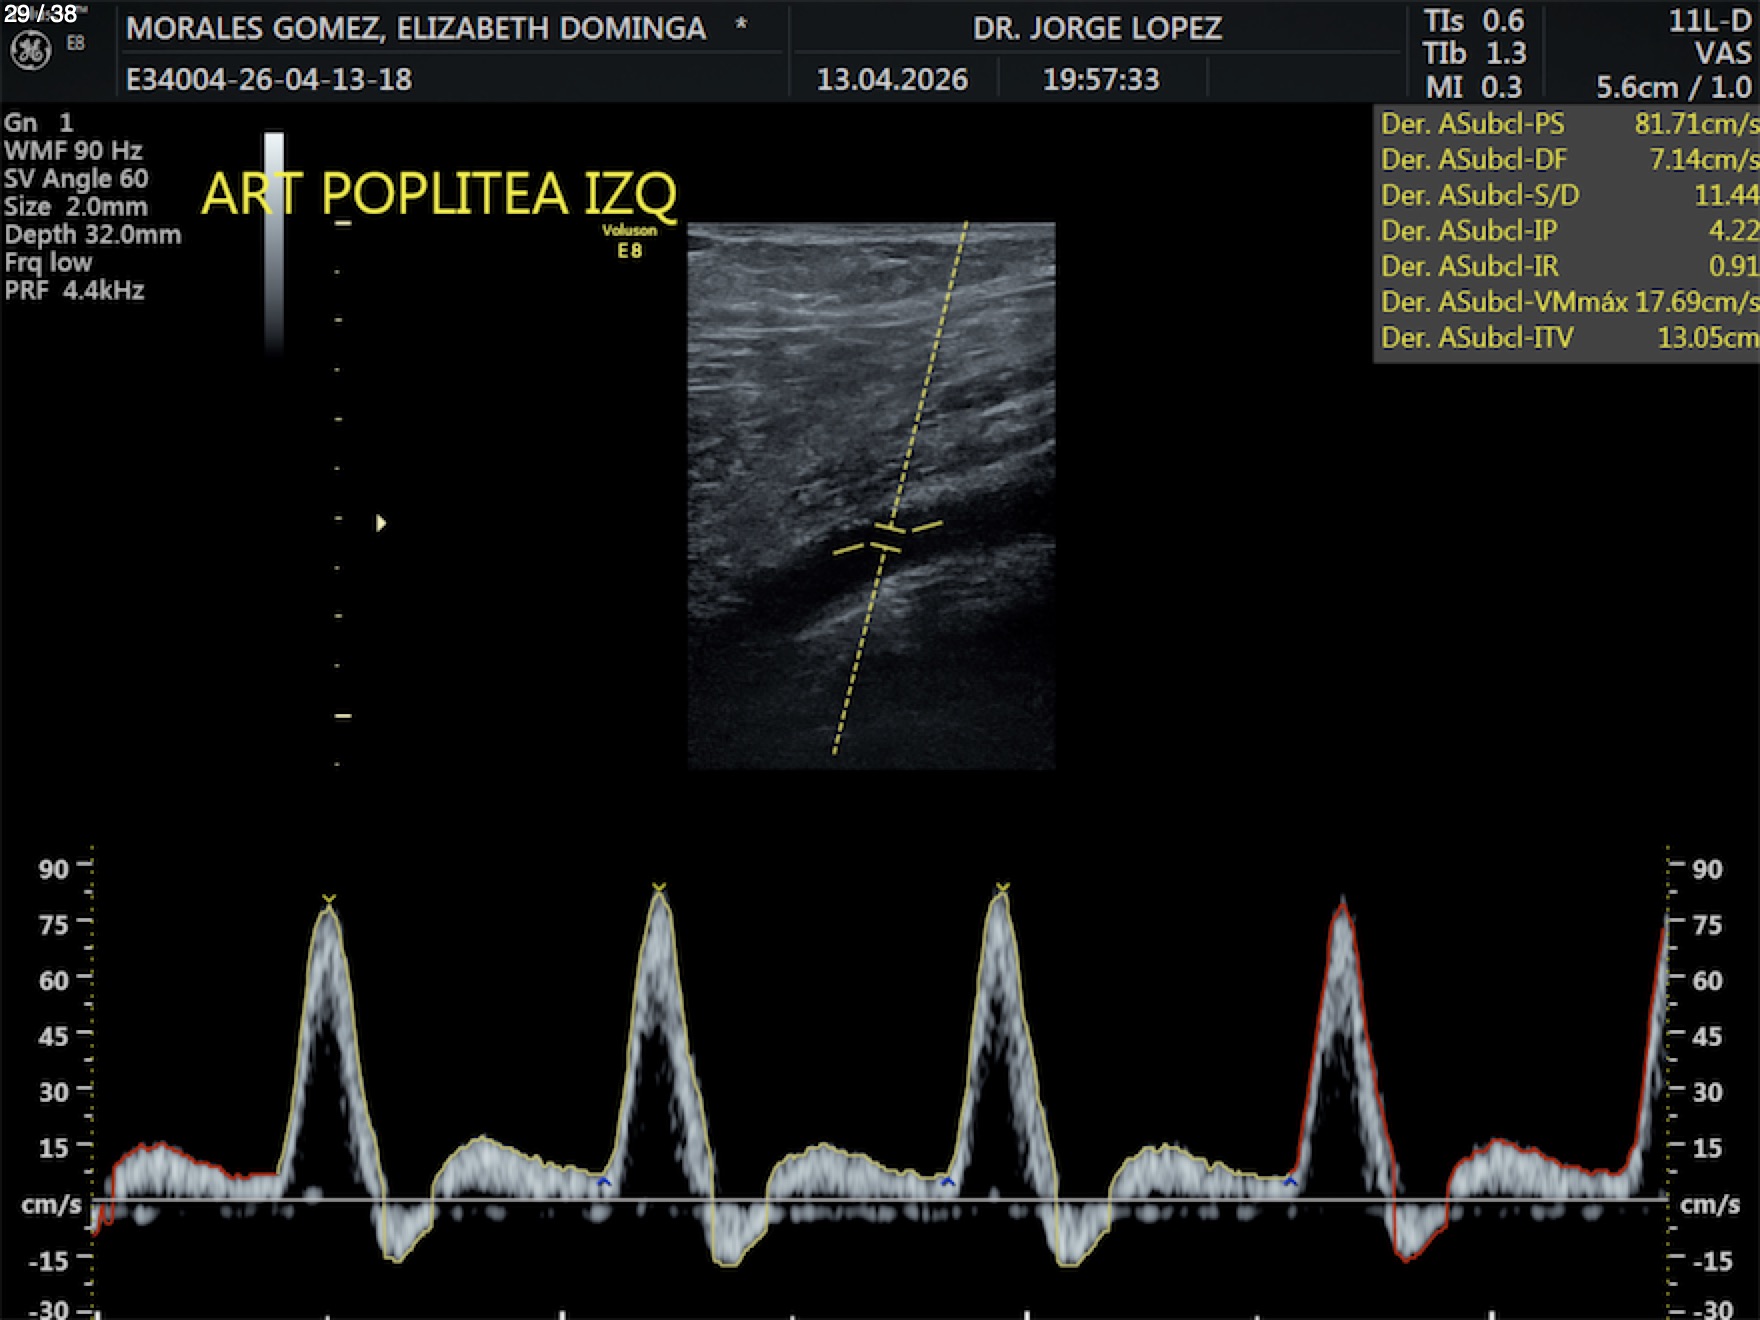Image resolution: width=1760 pixels, height=1320 pixels.
Task: Click the Voluson E8 logo on the image
Action: [x=629, y=241]
